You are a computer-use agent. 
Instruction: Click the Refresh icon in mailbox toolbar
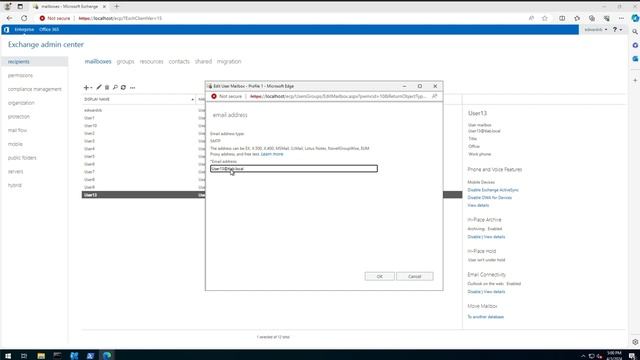coord(123,87)
